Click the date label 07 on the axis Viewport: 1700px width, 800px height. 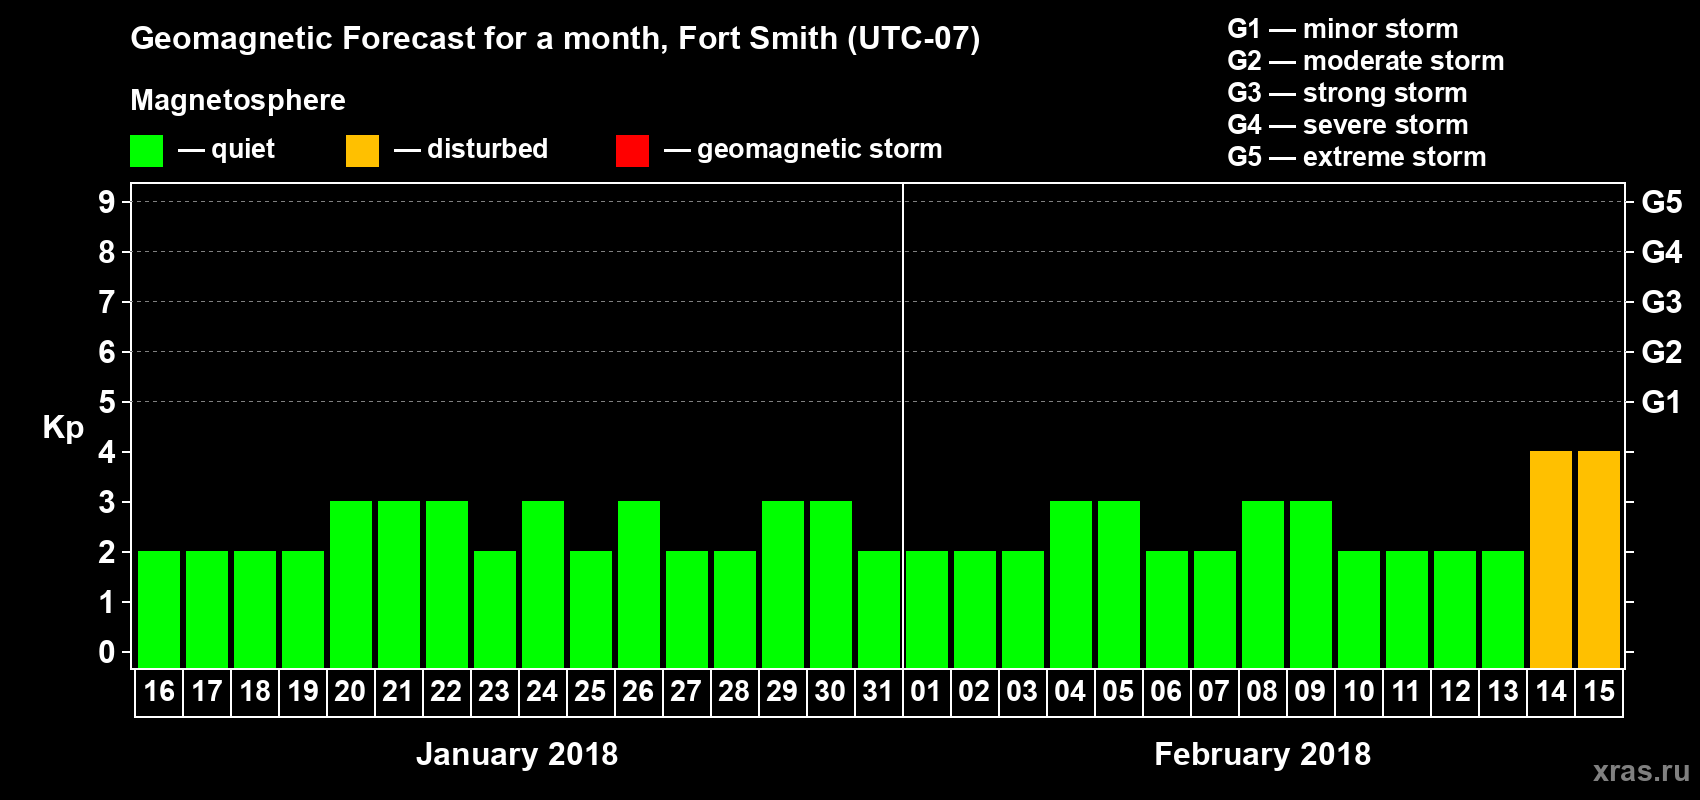(x=1215, y=692)
